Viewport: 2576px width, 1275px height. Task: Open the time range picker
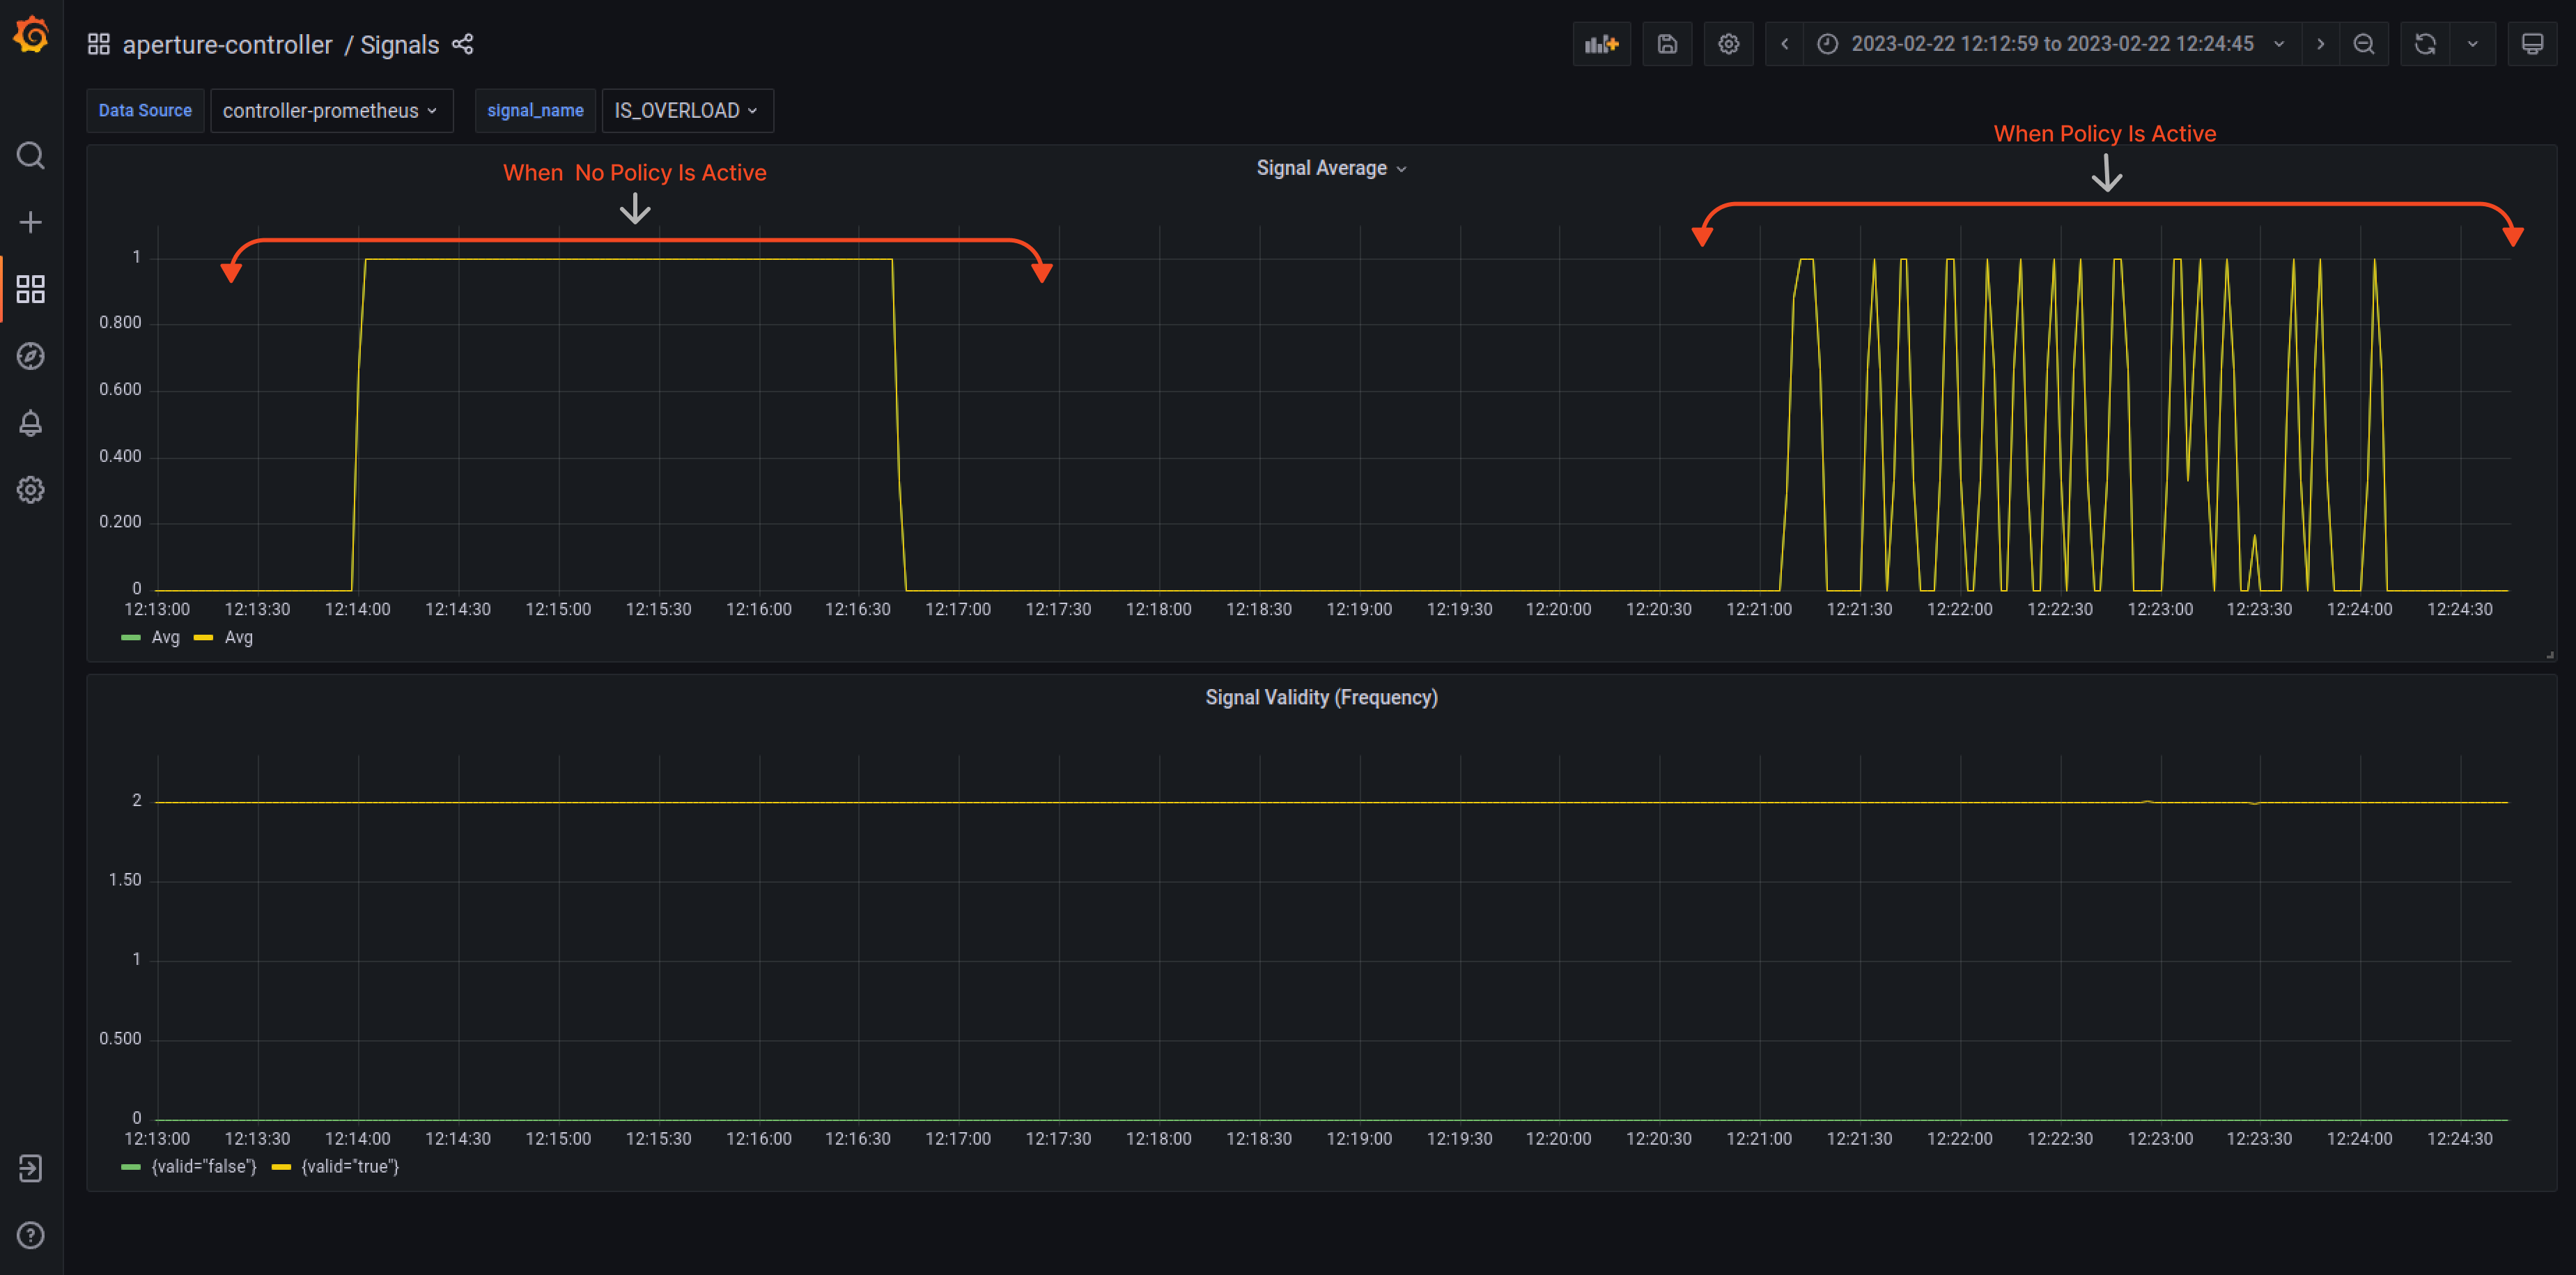[2052, 44]
